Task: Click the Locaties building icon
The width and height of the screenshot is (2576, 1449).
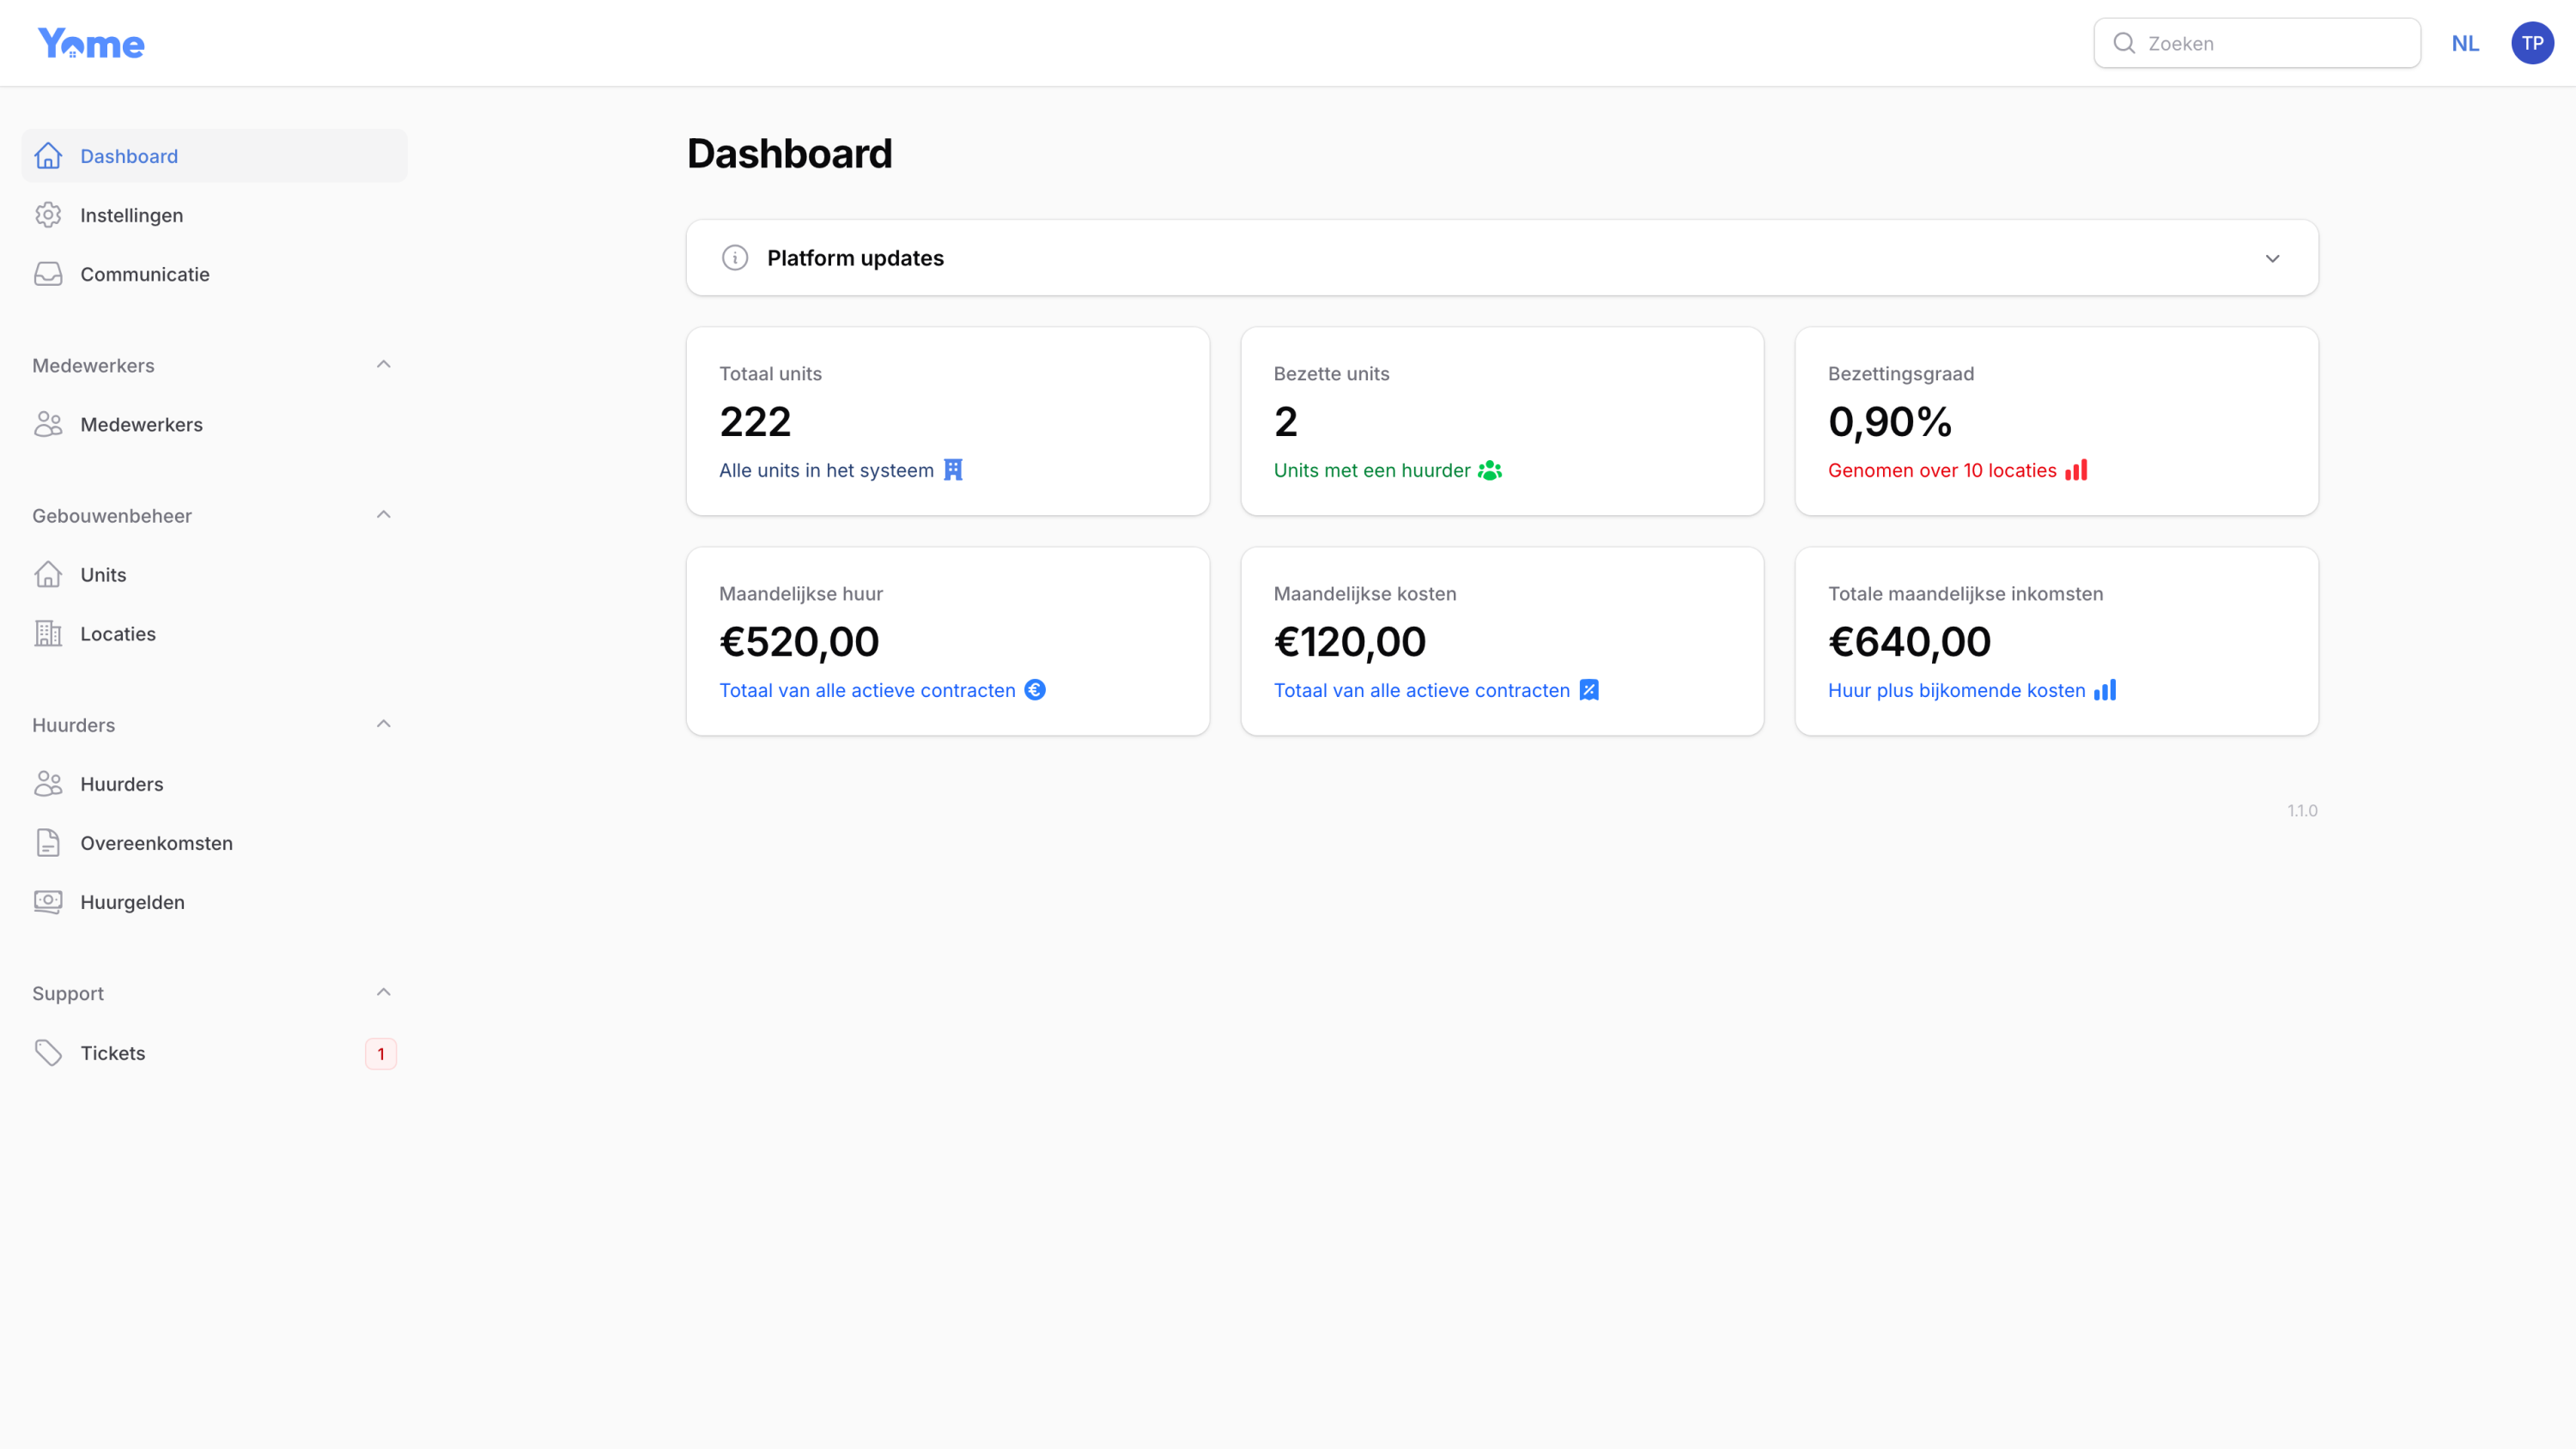Action: coord(49,633)
